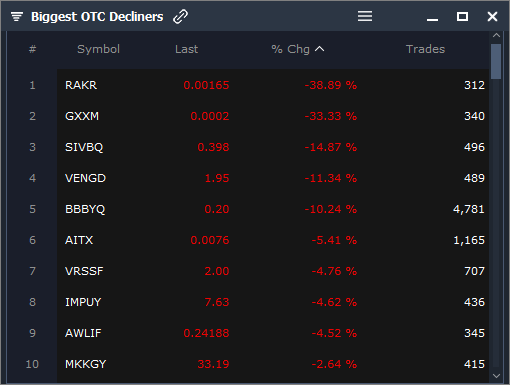
Task: Maximize the Biggest OTC Decliners window
Action: pos(462,16)
